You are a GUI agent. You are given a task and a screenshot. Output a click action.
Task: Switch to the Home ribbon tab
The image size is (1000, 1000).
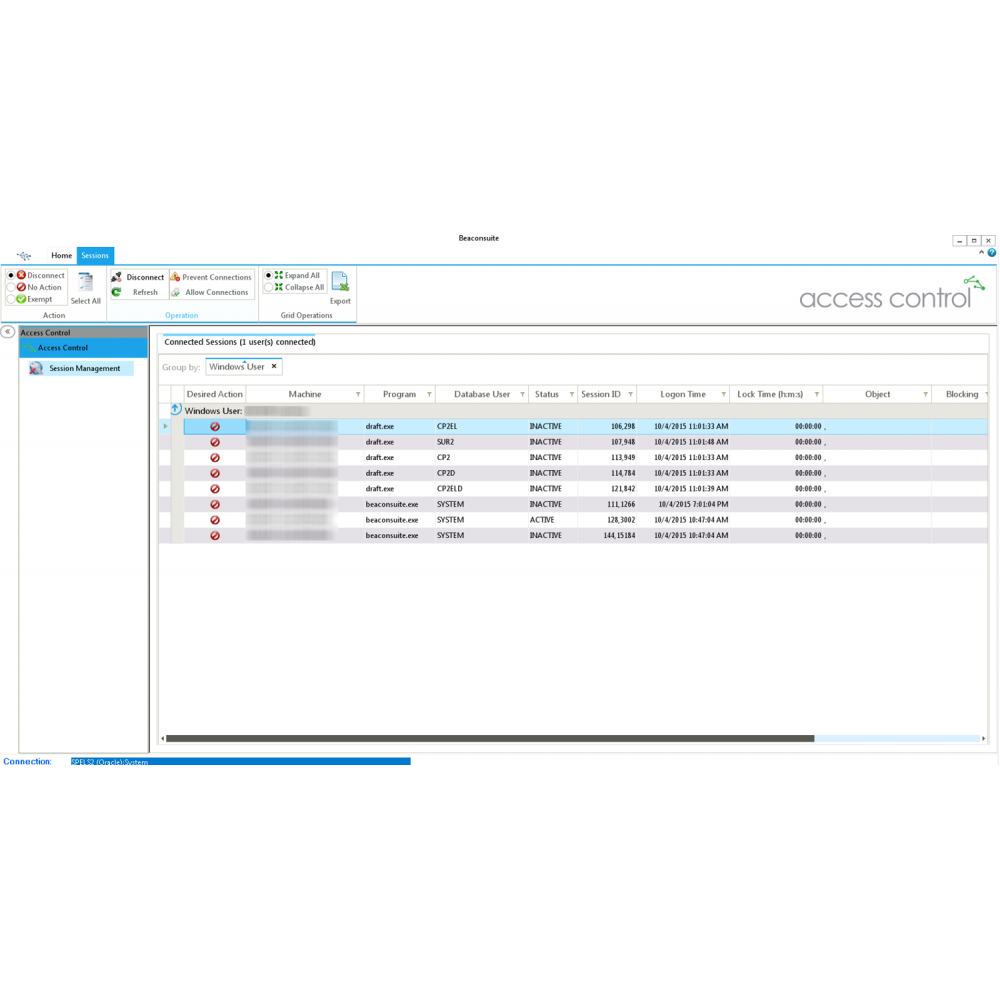coord(62,256)
